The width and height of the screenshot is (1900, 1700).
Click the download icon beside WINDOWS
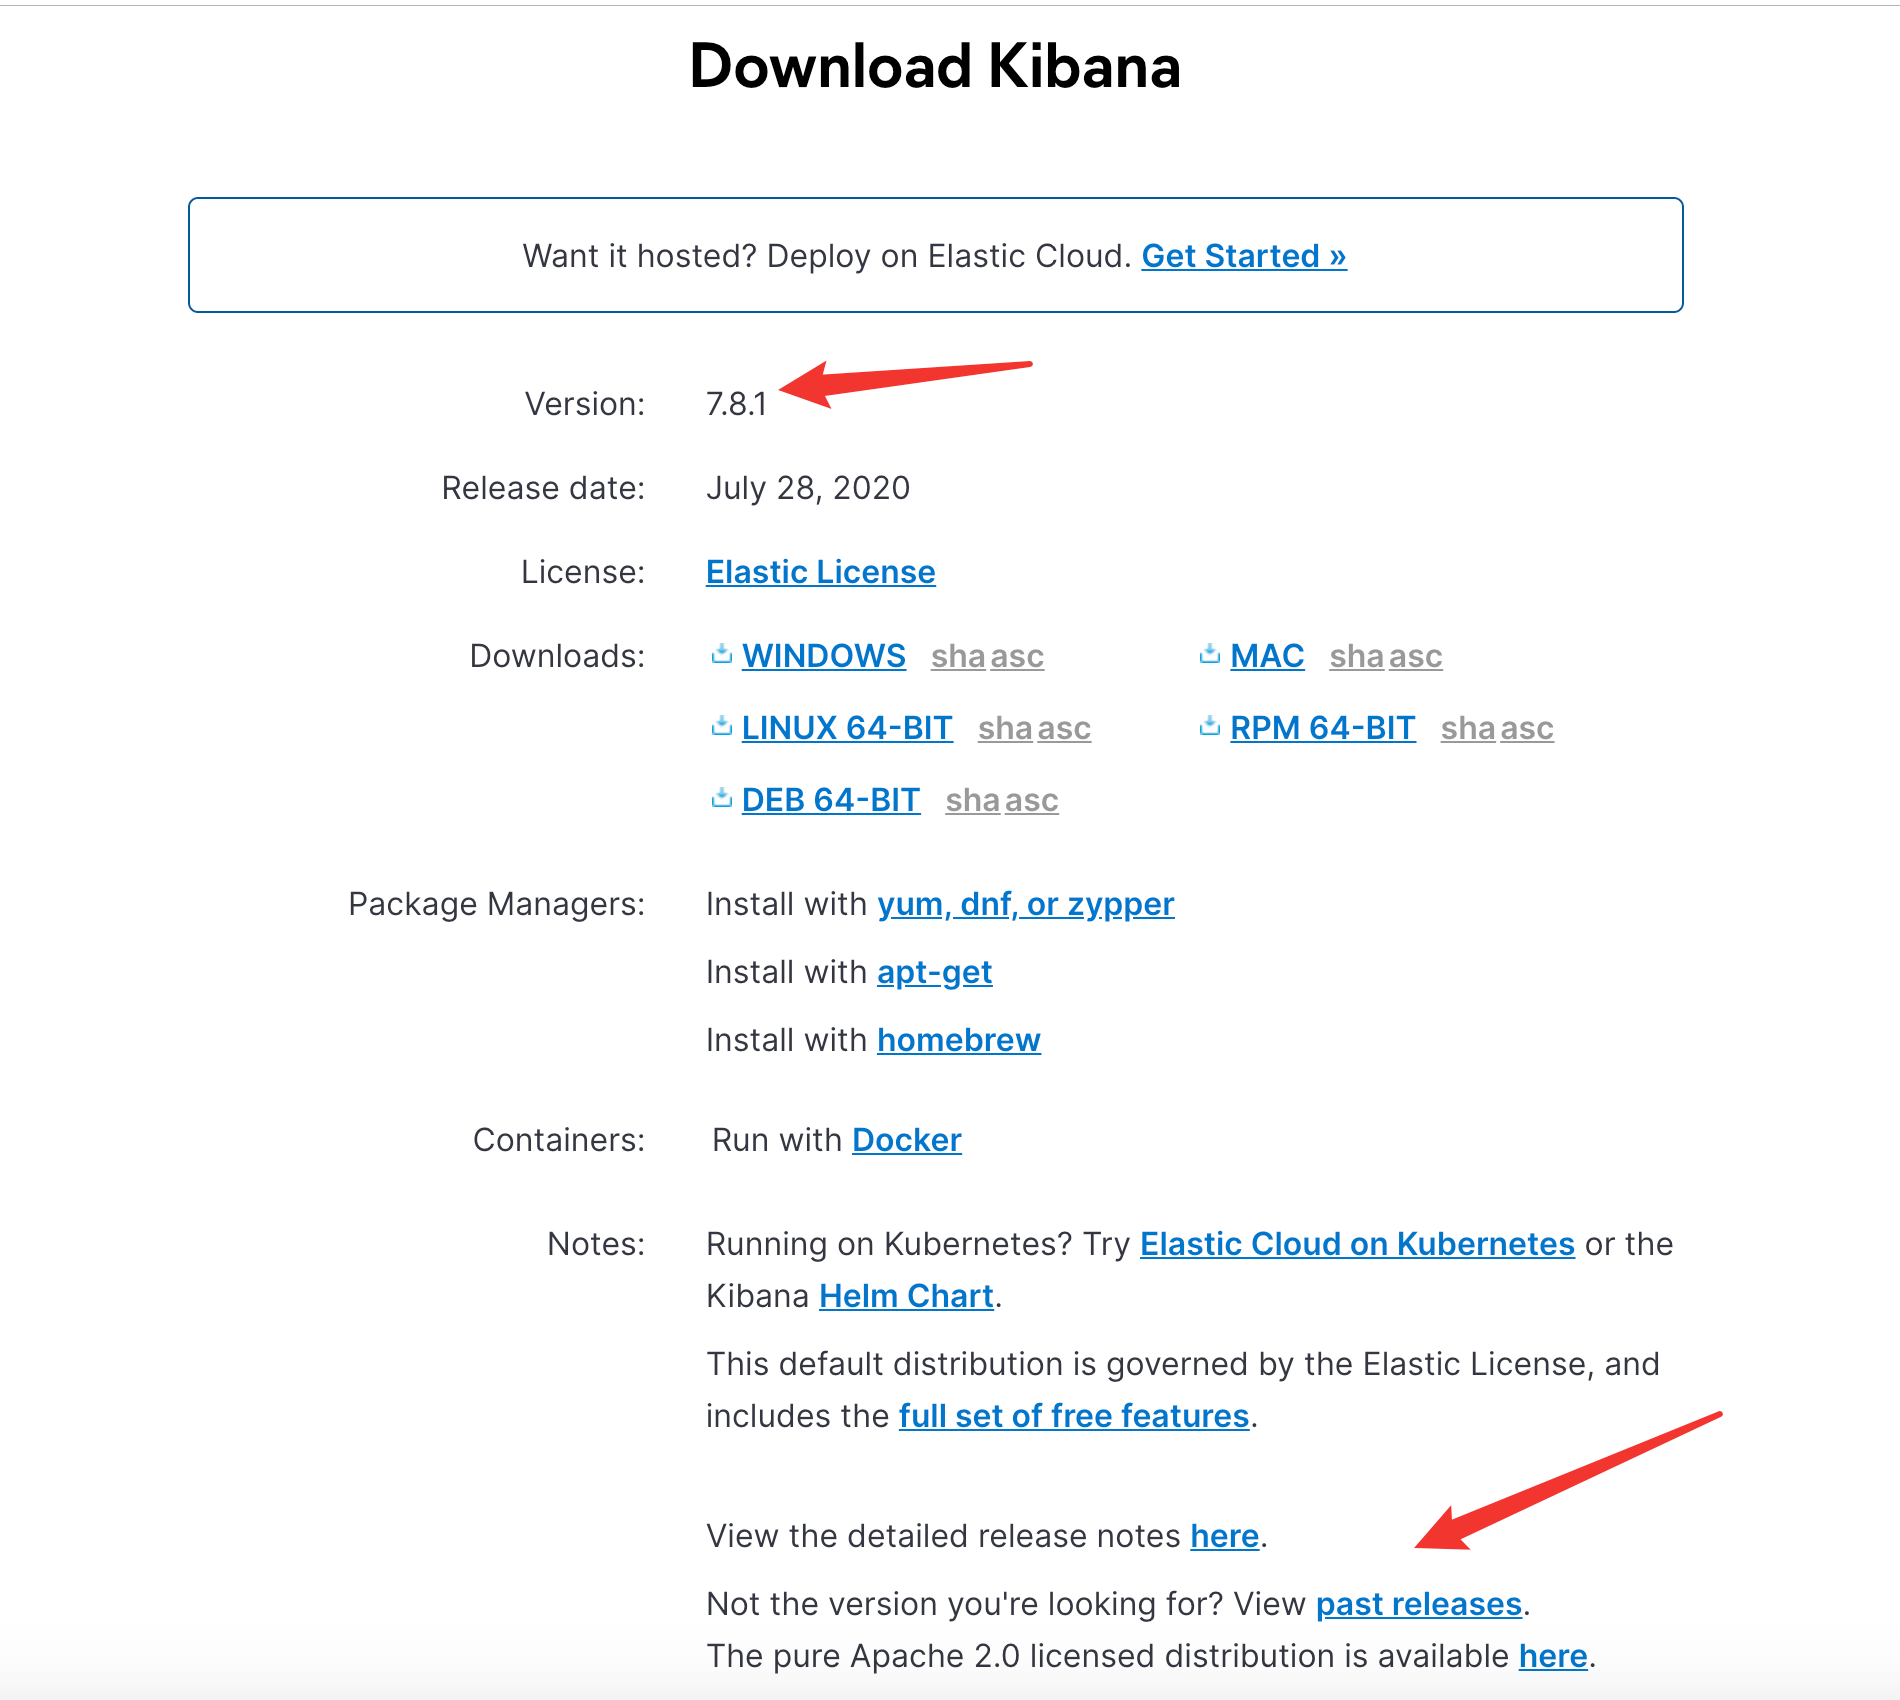coord(721,655)
